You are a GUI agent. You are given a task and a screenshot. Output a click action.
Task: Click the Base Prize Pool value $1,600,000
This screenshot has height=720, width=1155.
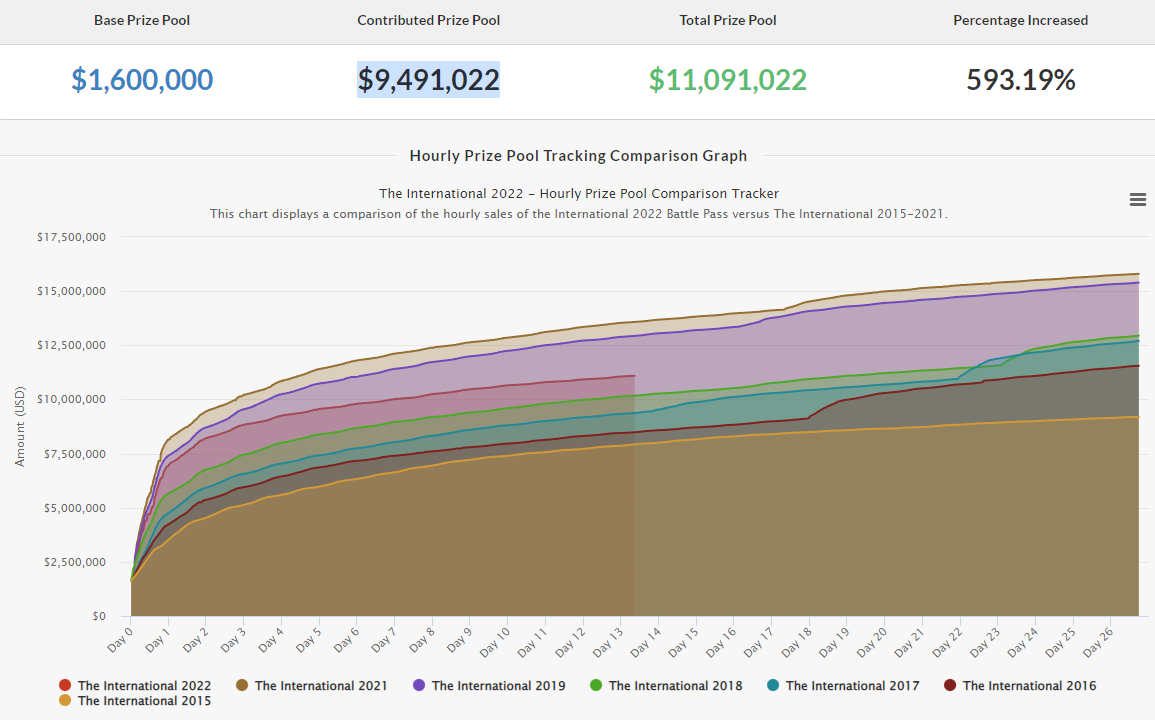142,80
